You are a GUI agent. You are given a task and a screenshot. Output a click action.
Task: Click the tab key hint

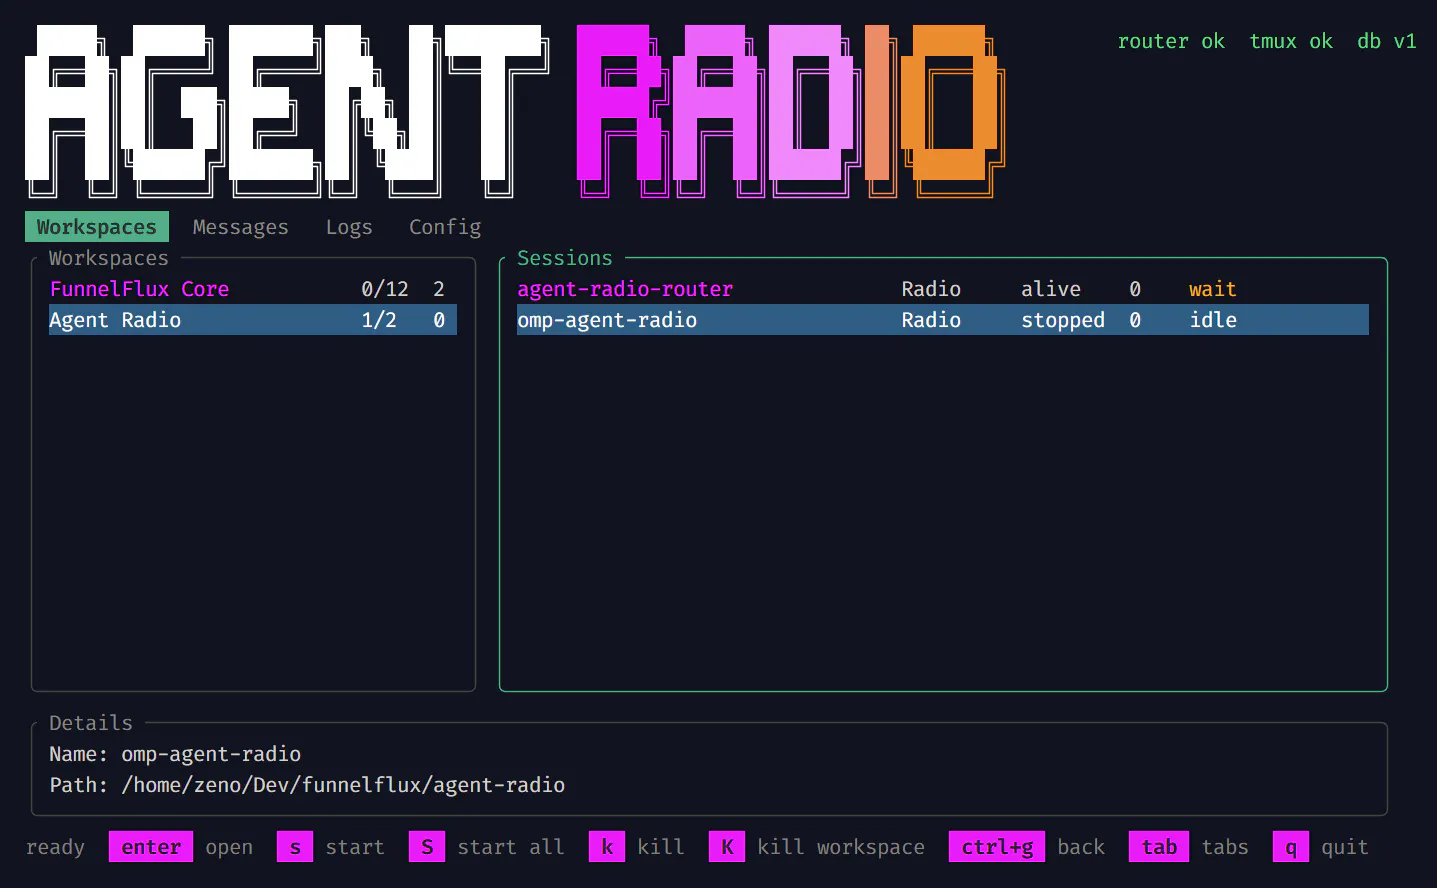[1159, 847]
